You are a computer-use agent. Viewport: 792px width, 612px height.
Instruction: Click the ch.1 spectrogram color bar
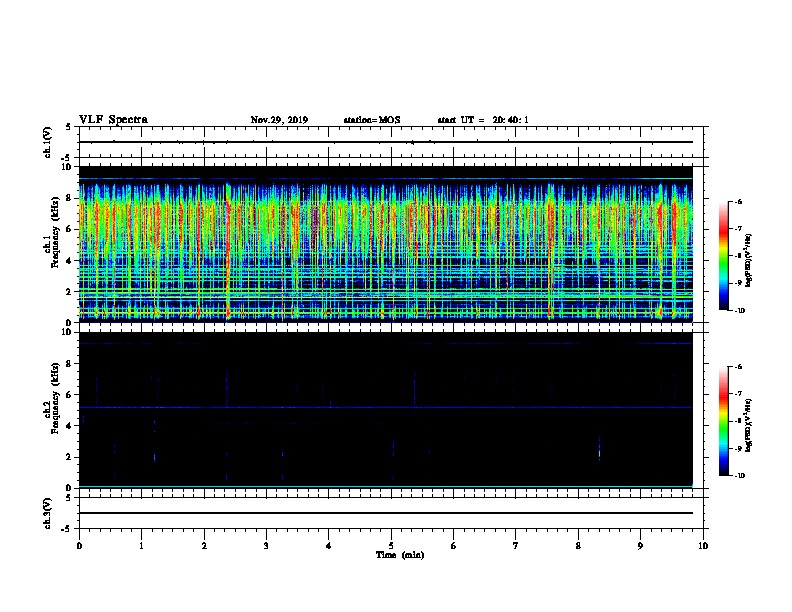[x=723, y=256]
